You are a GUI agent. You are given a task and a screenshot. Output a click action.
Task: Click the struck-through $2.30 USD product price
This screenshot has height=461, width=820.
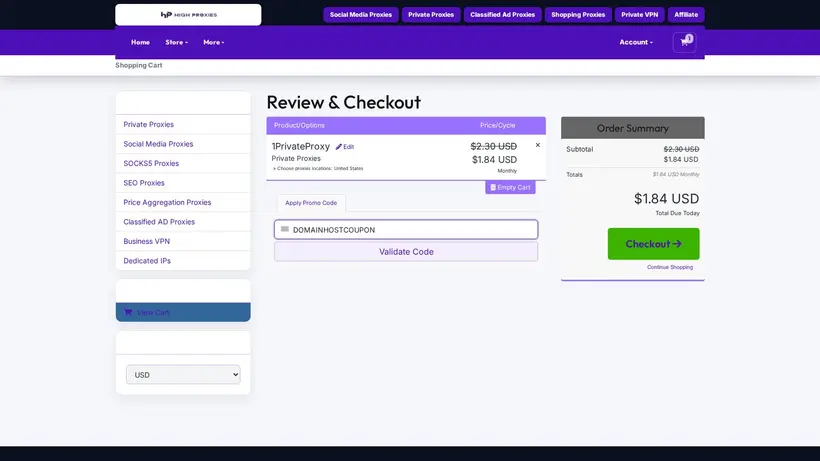point(494,146)
